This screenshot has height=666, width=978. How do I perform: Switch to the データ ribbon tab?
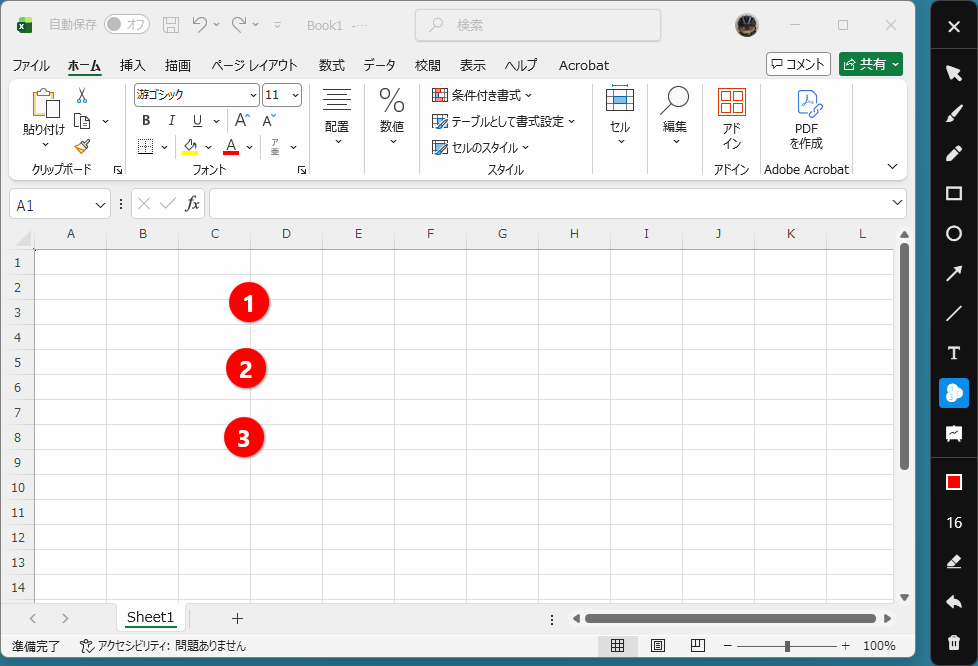[x=380, y=65]
